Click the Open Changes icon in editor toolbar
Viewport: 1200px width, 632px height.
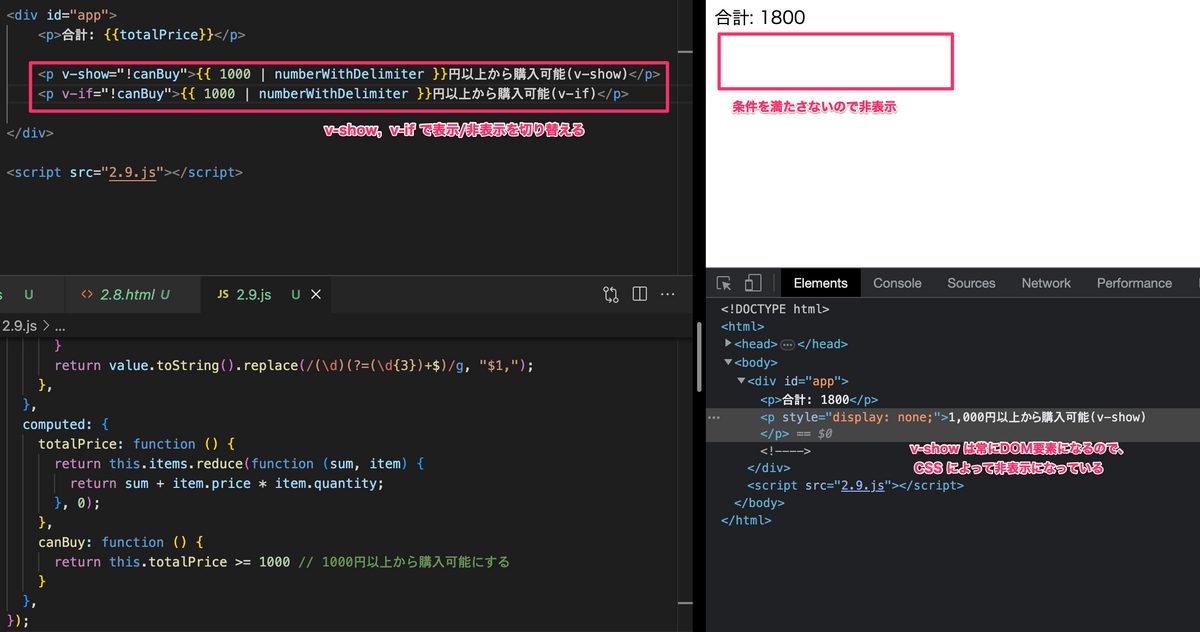click(611, 294)
